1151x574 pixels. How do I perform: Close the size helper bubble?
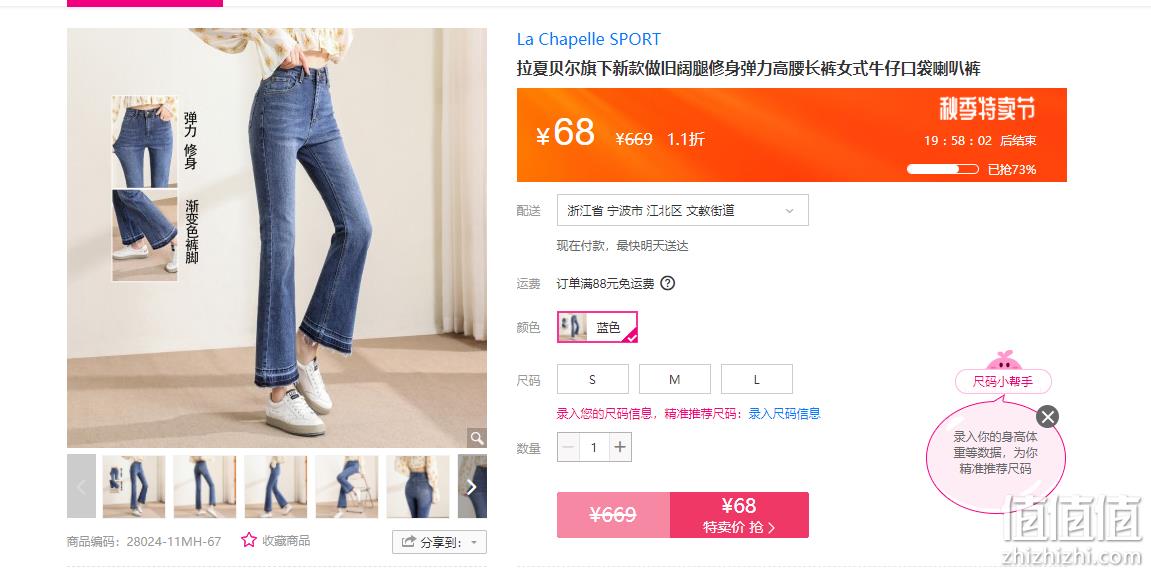click(1047, 417)
